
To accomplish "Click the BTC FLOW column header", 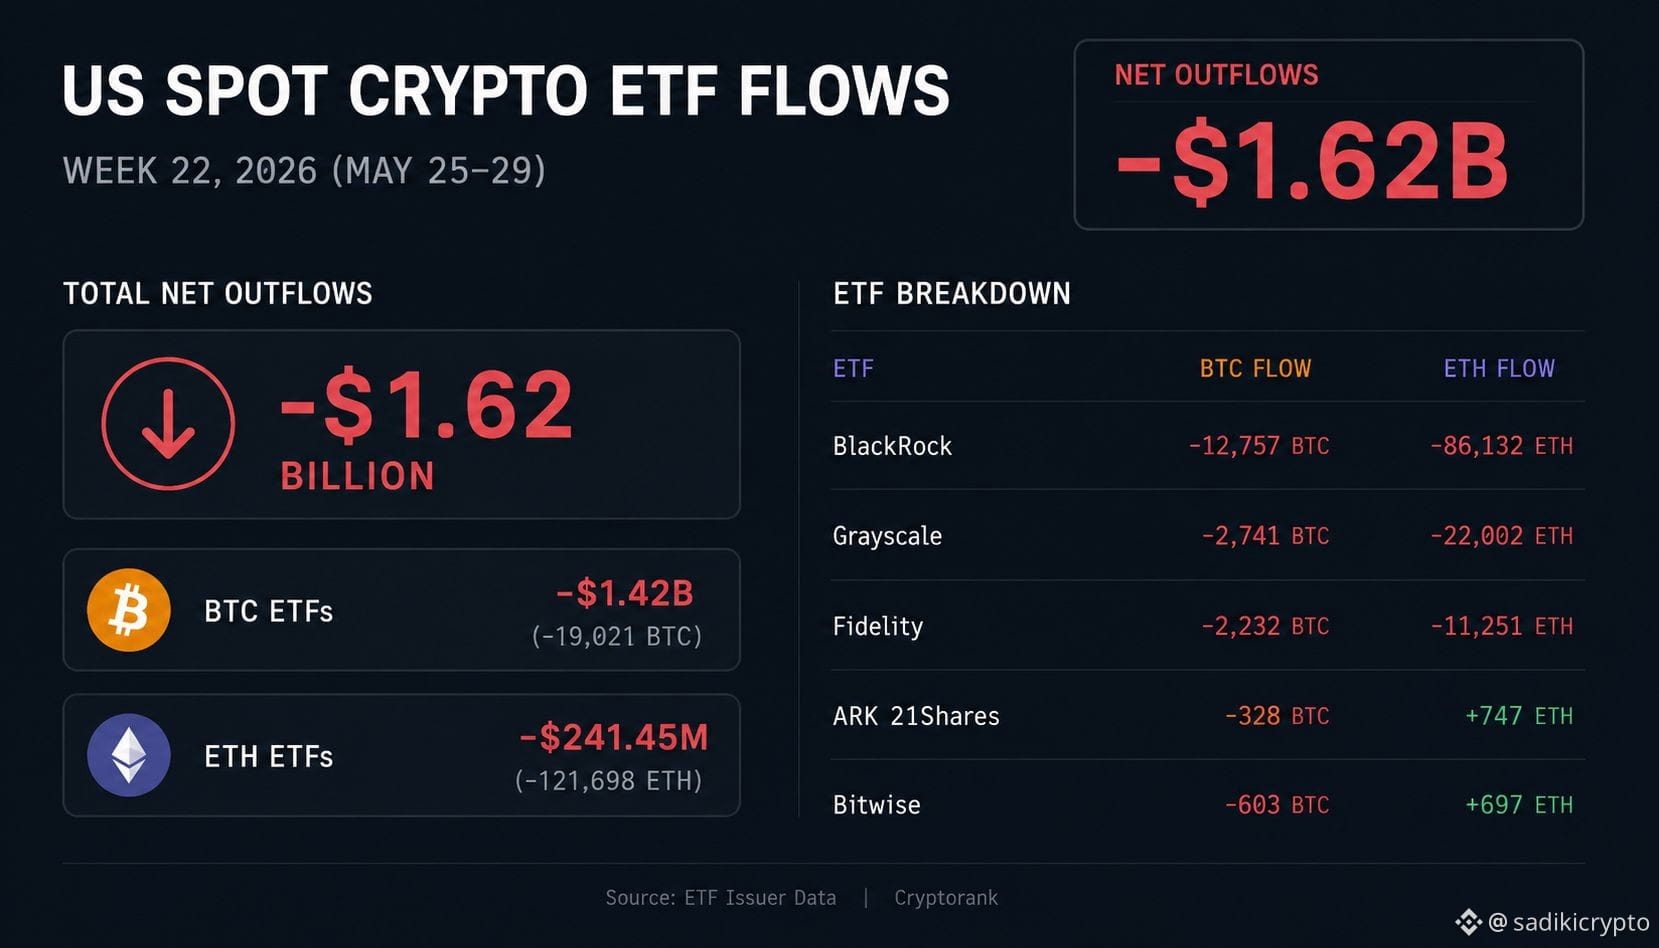I will (1255, 369).
